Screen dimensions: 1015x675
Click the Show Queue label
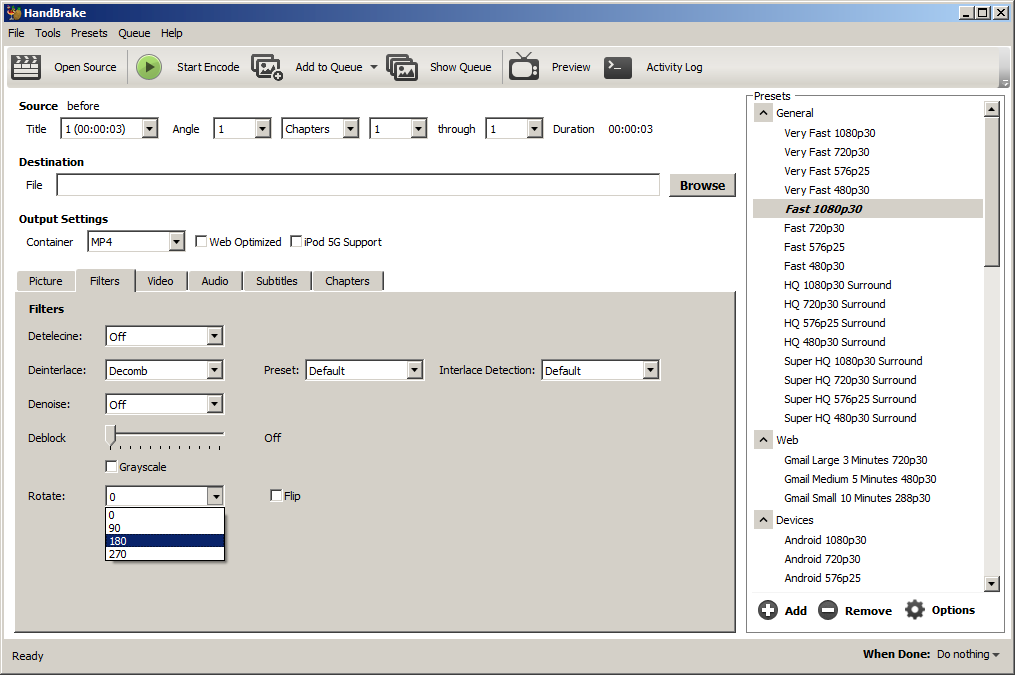coord(460,67)
